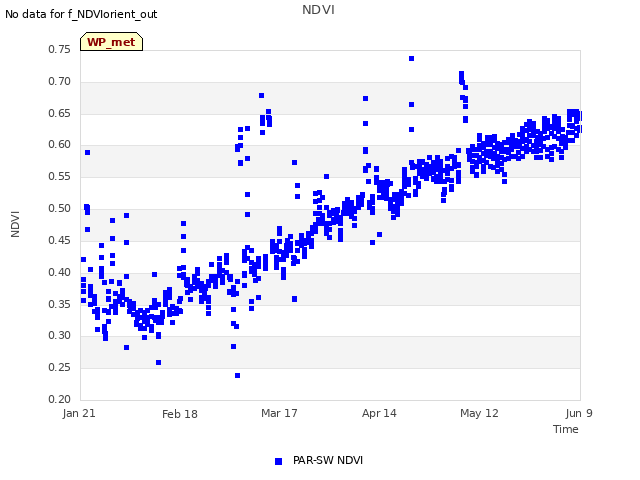Click the 0.75 y-axis tick label

[x=60, y=49]
